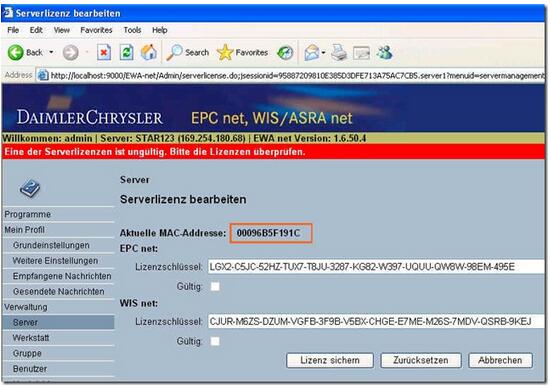Click the Mail envelope icon

312,53
